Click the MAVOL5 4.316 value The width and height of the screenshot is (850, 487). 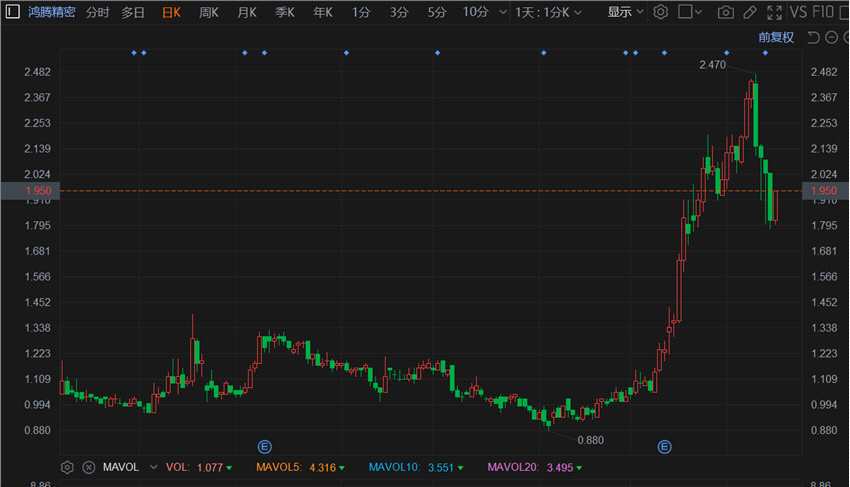coord(323,467)
